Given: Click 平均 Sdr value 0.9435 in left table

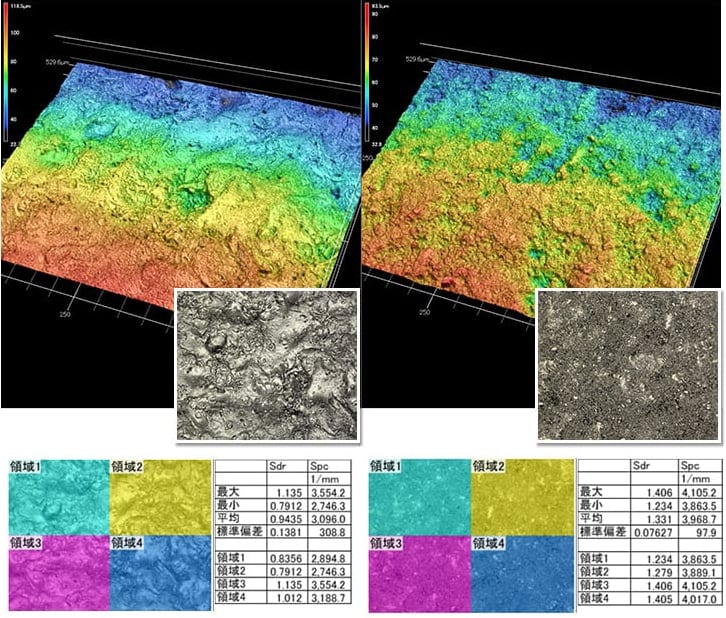Looking at the screenshot, I should [284, 517].
